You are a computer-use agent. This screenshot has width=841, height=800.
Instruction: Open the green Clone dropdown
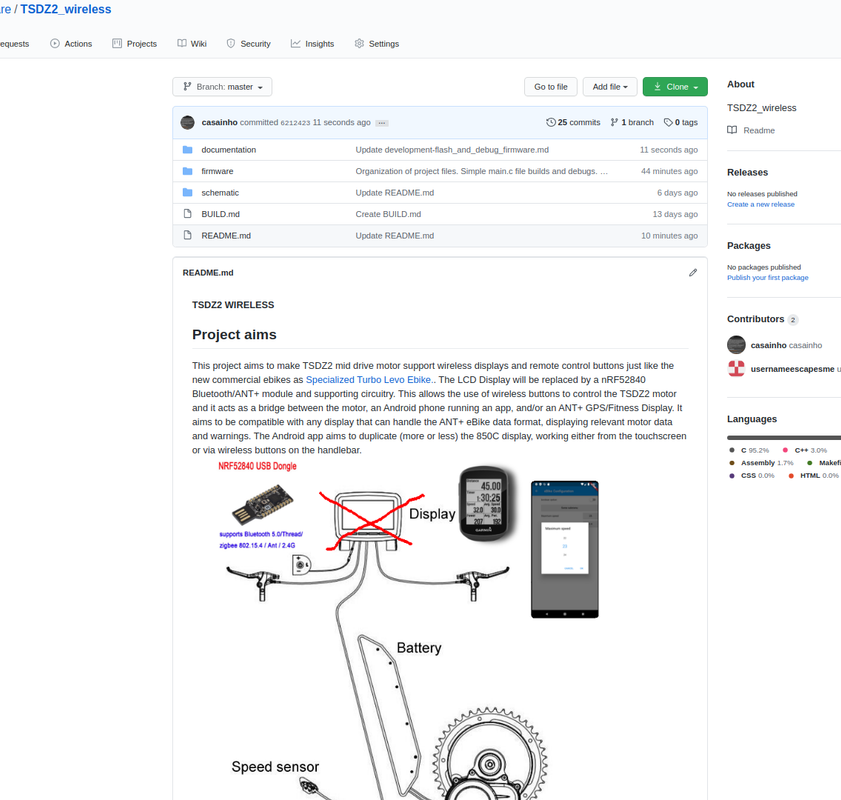point(675,87)
